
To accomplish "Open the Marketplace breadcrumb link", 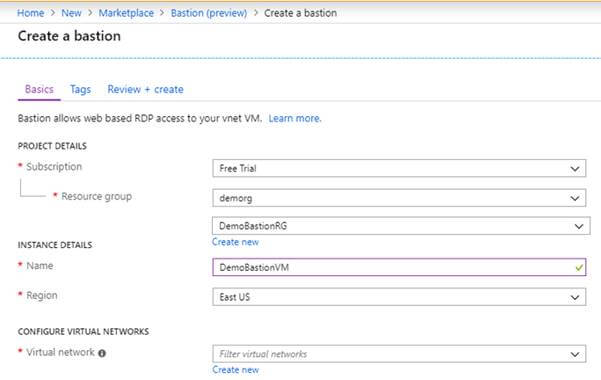I will 126,13.
